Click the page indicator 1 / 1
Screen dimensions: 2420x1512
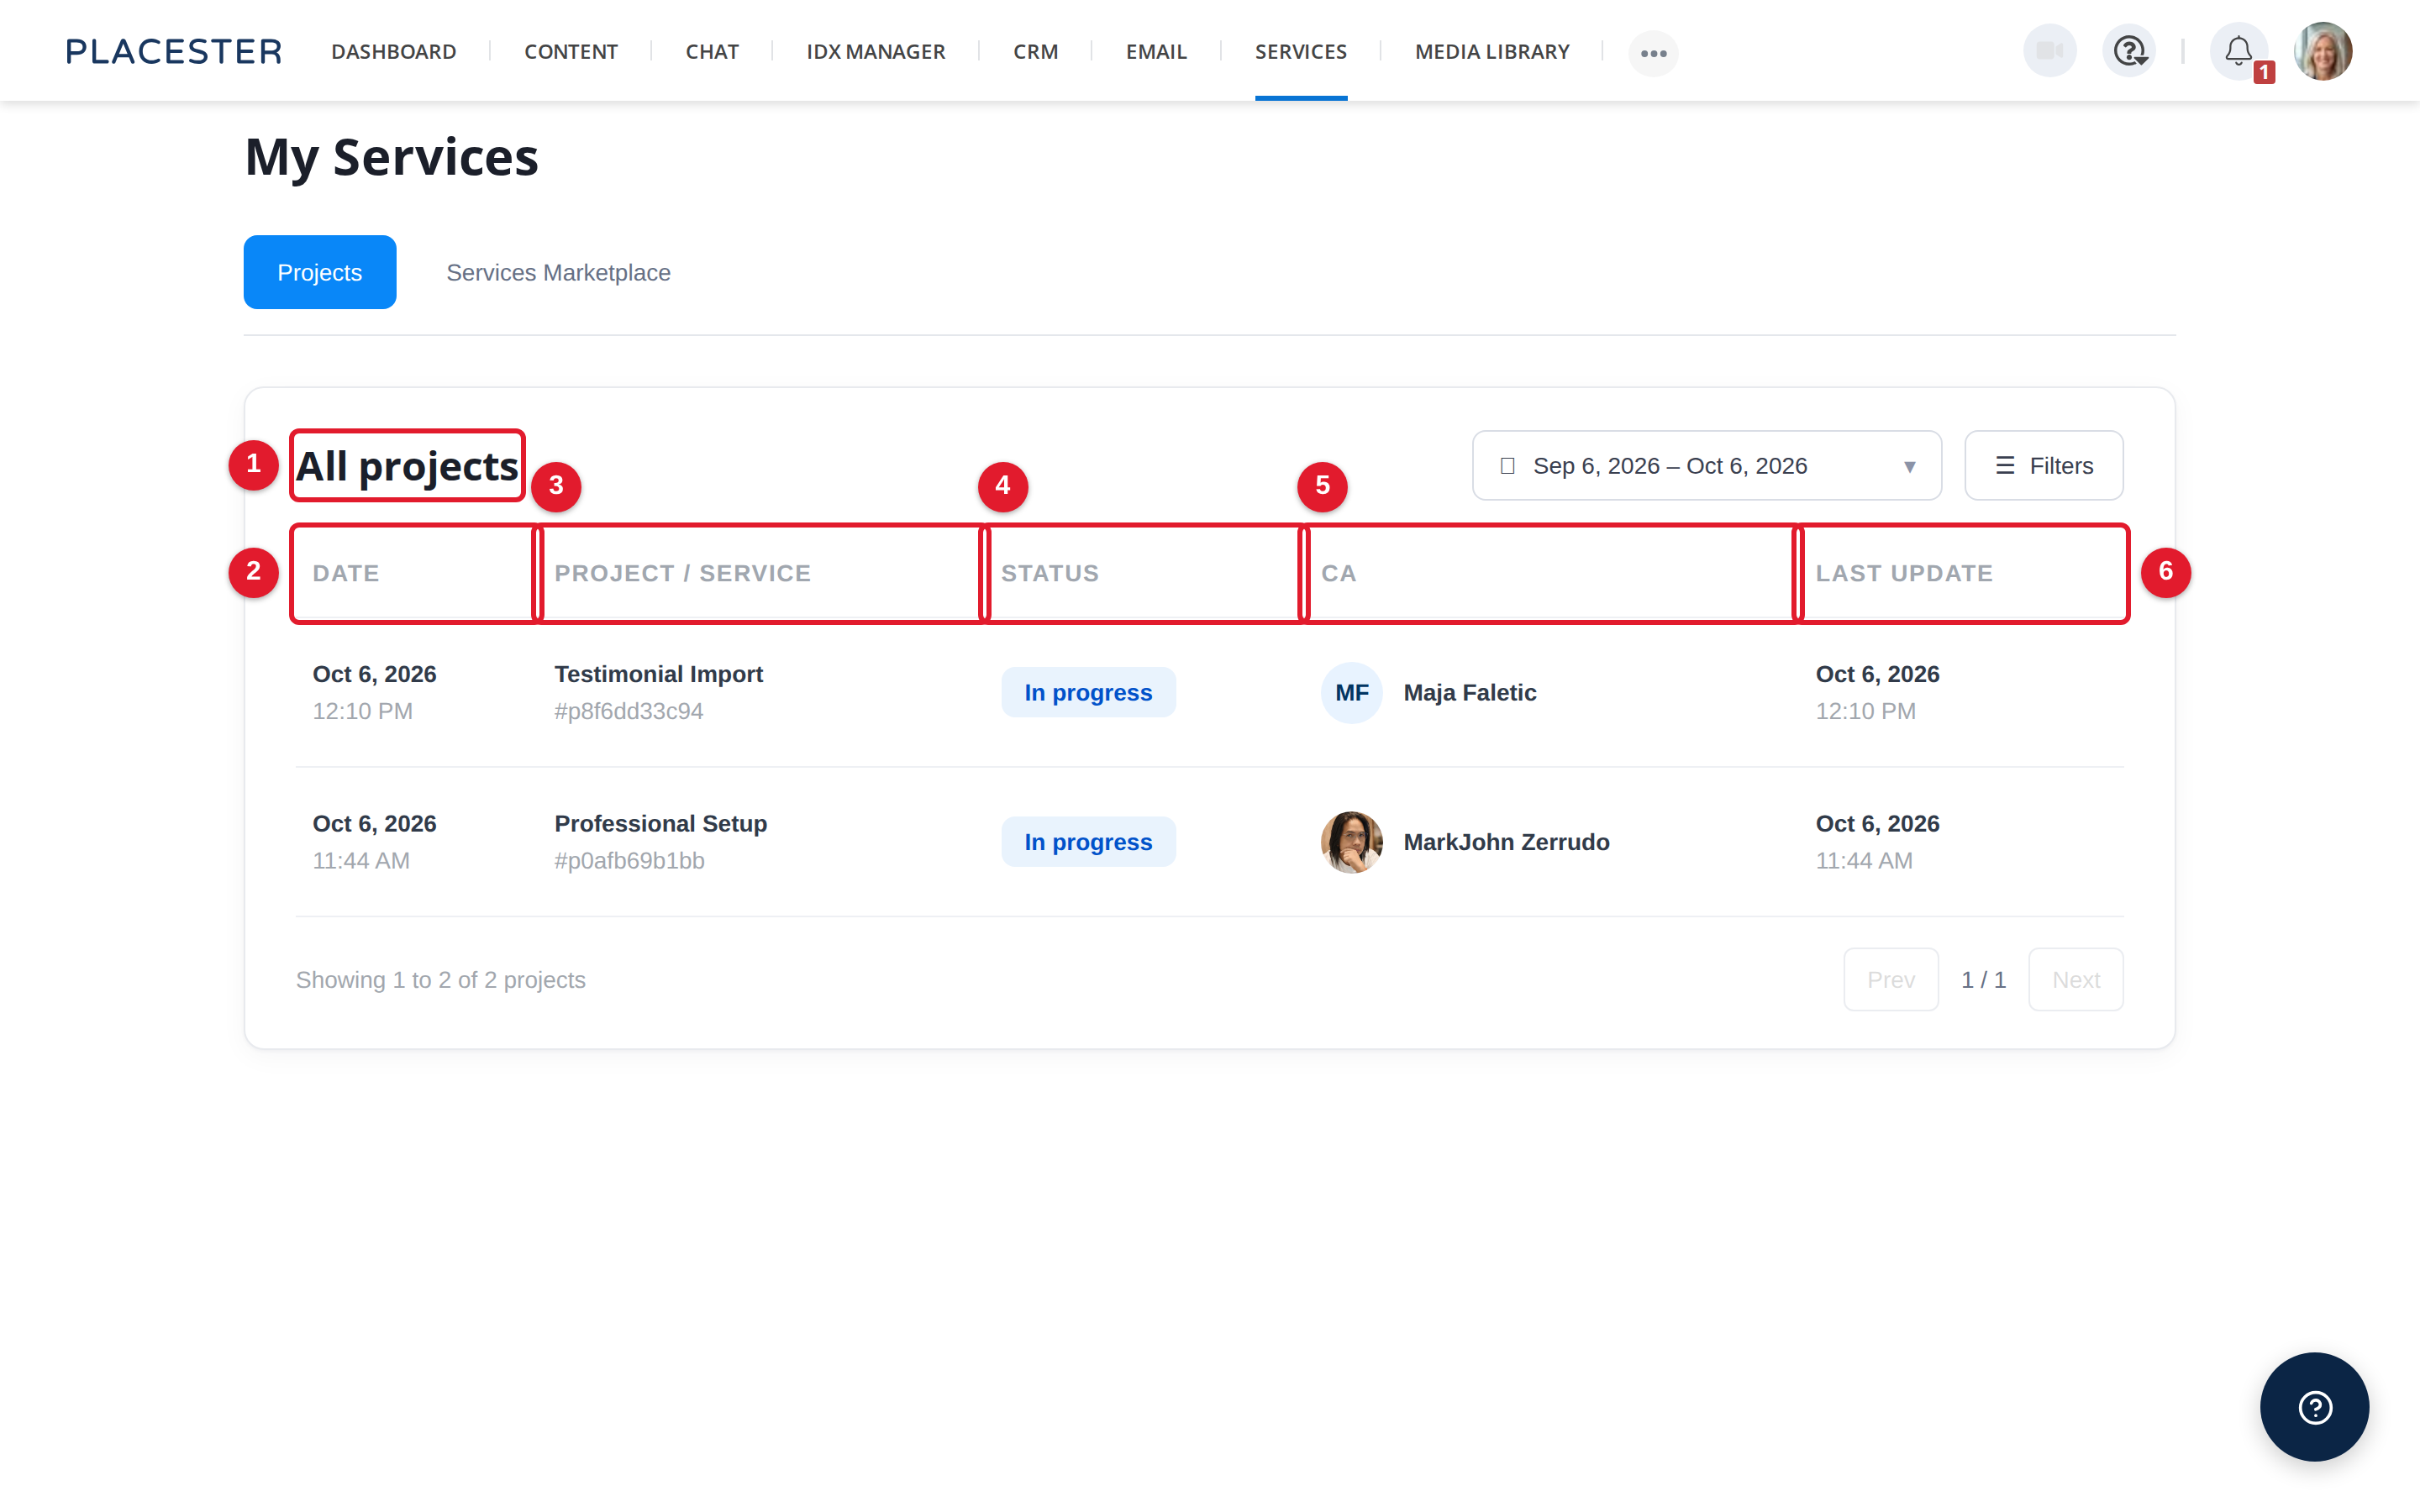coord(1983,979)
